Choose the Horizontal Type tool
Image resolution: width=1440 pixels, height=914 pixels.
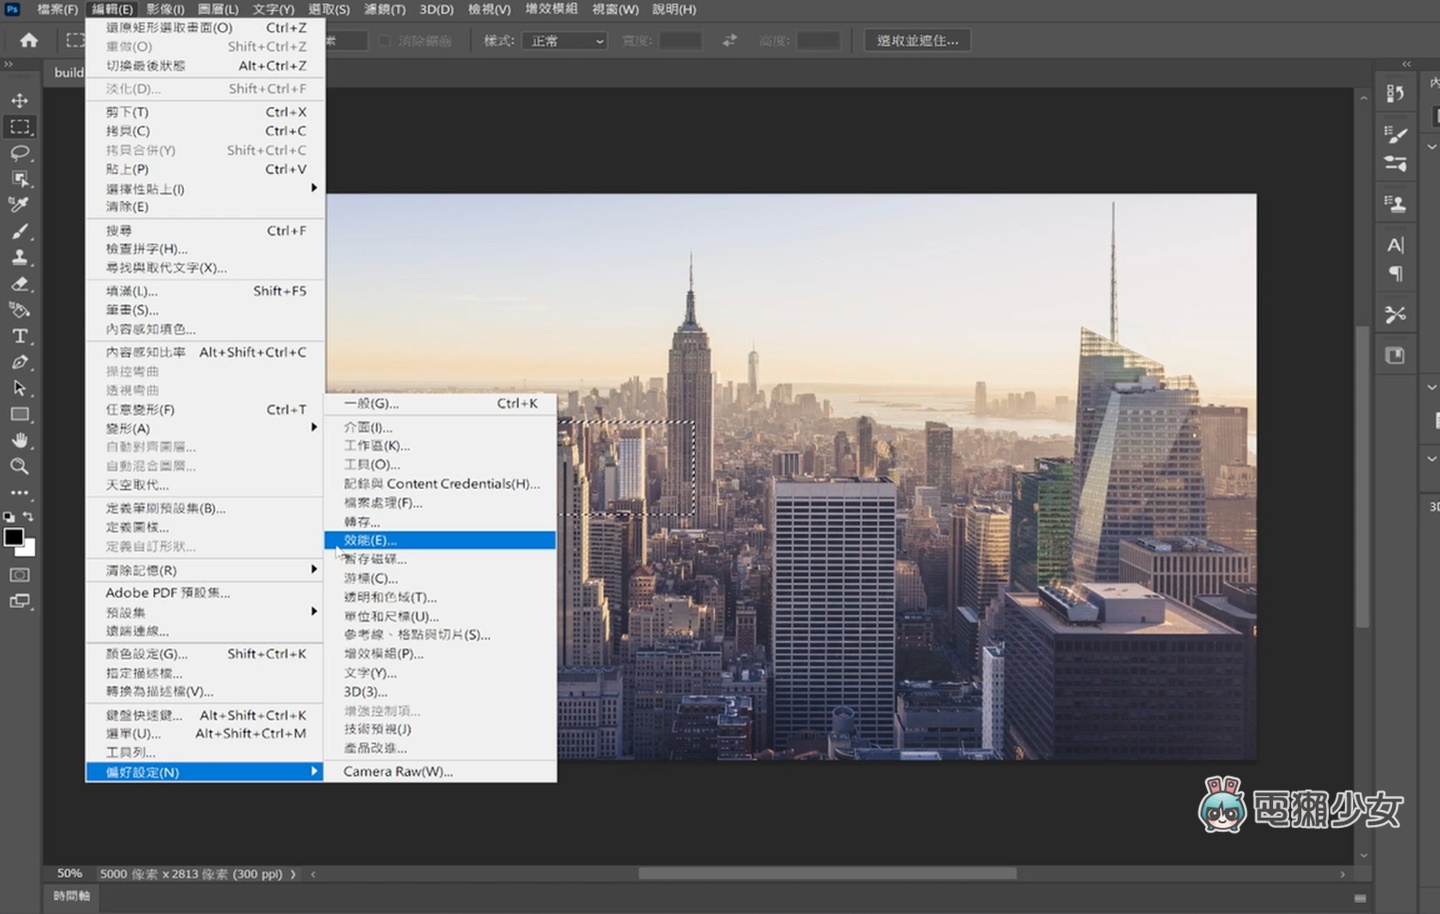pos(20,336)
